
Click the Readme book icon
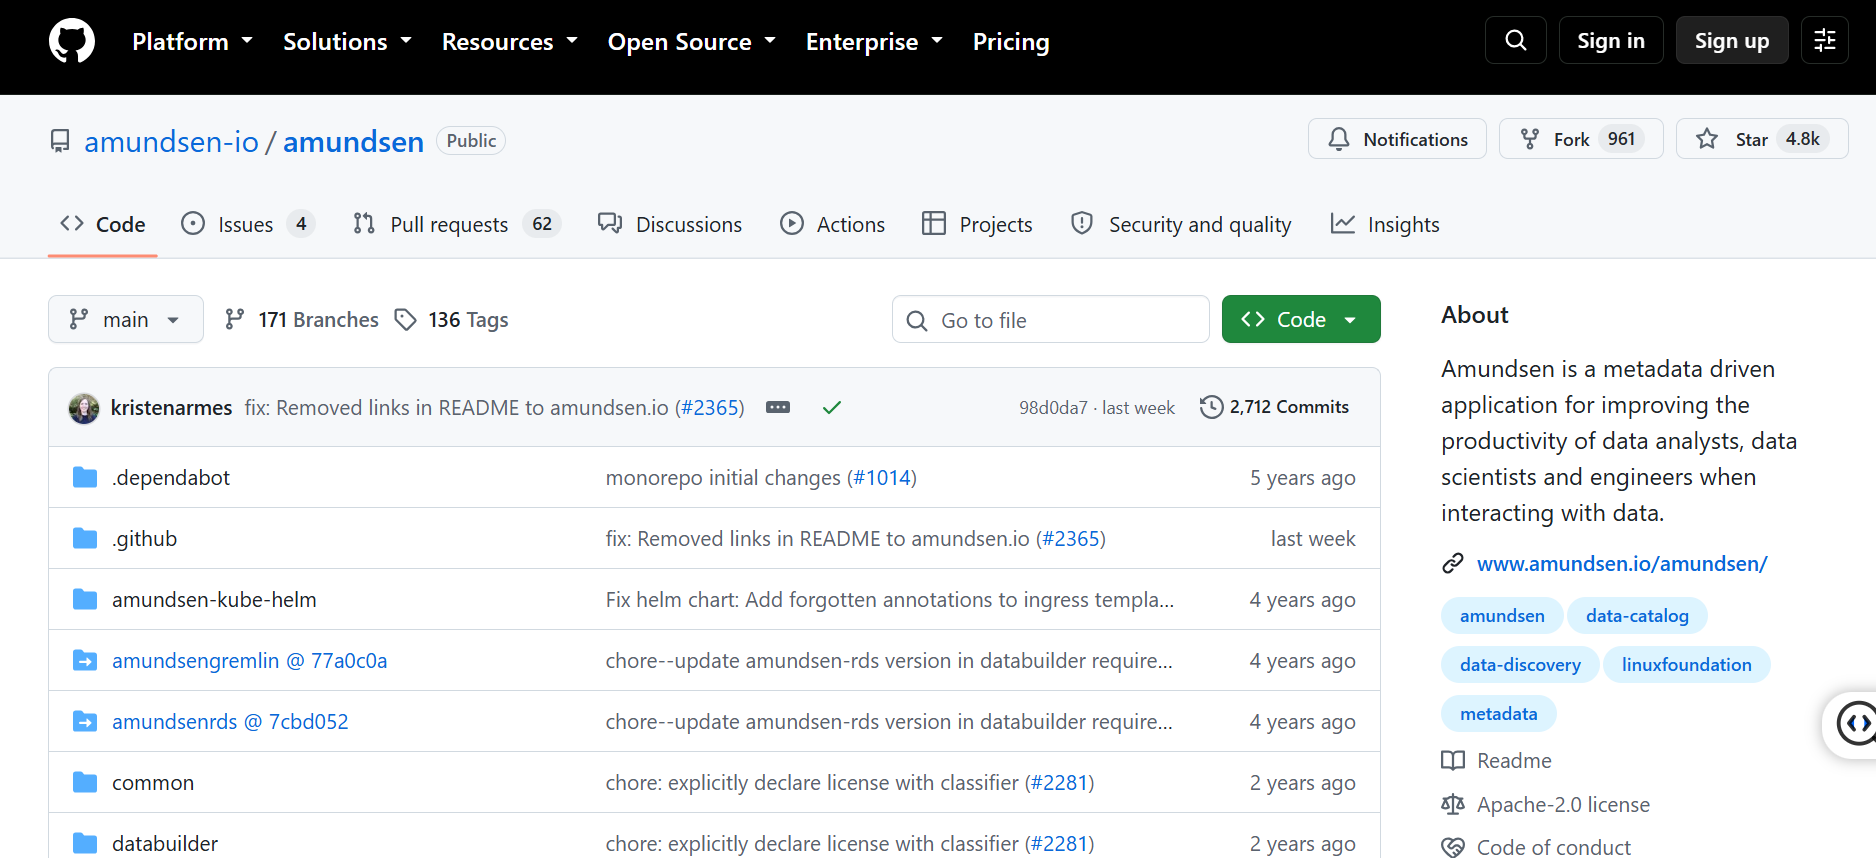click(x=1453, y=761)
